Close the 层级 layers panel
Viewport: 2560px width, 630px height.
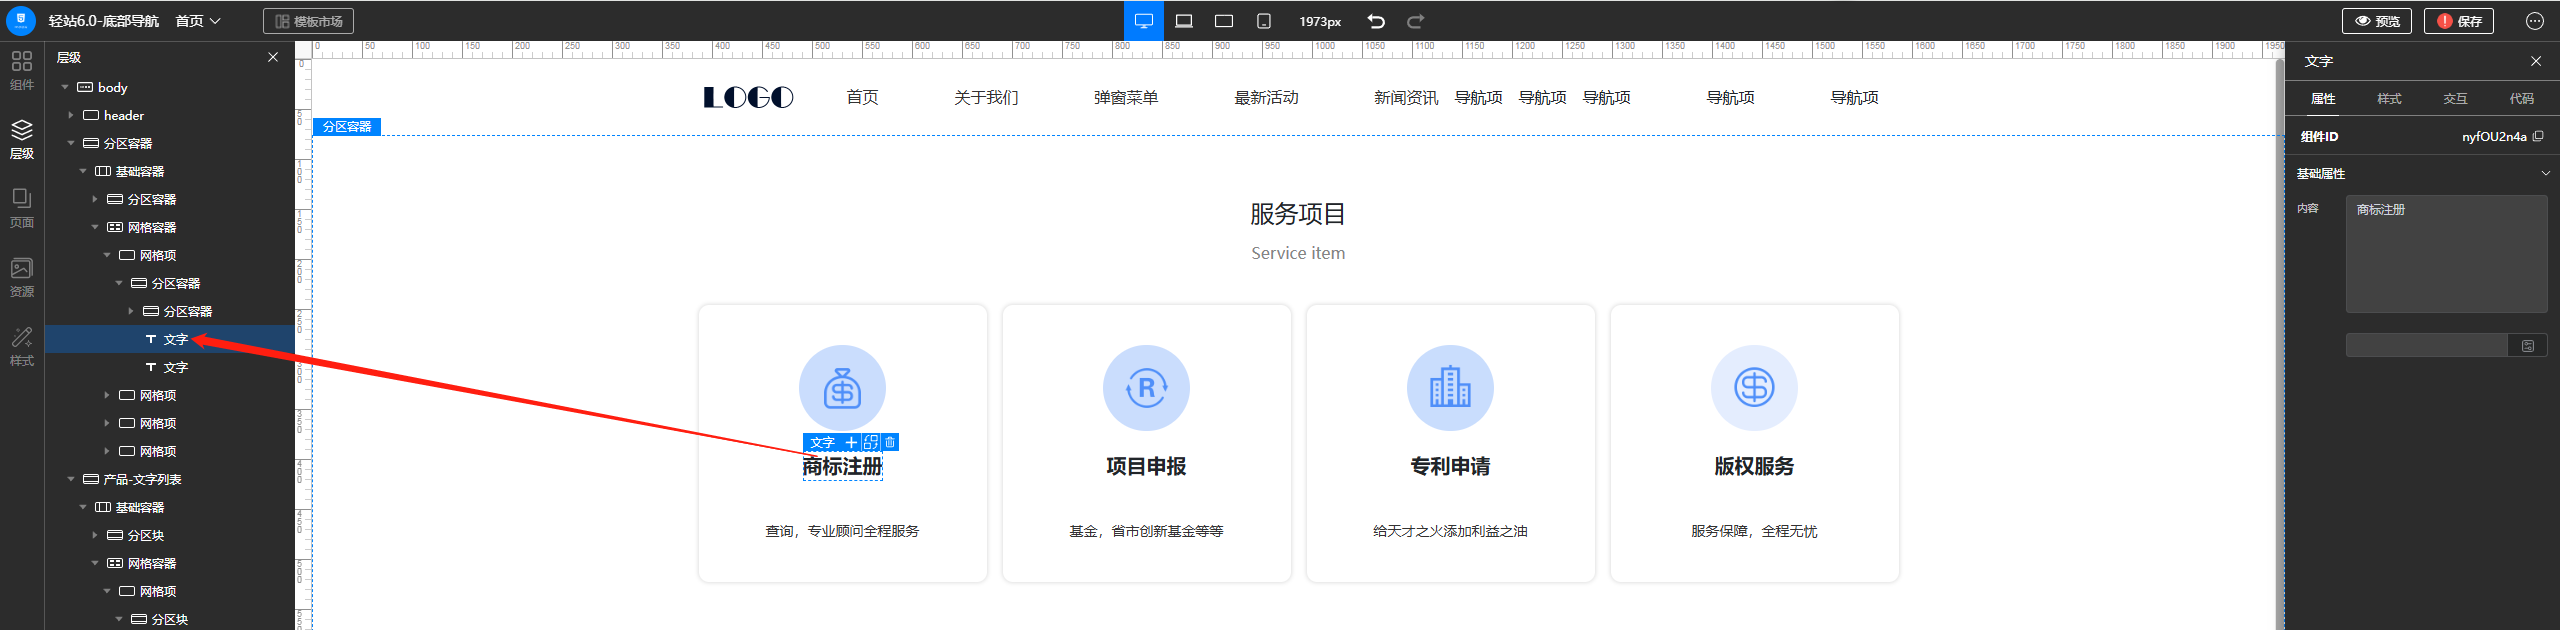point(273,58)
